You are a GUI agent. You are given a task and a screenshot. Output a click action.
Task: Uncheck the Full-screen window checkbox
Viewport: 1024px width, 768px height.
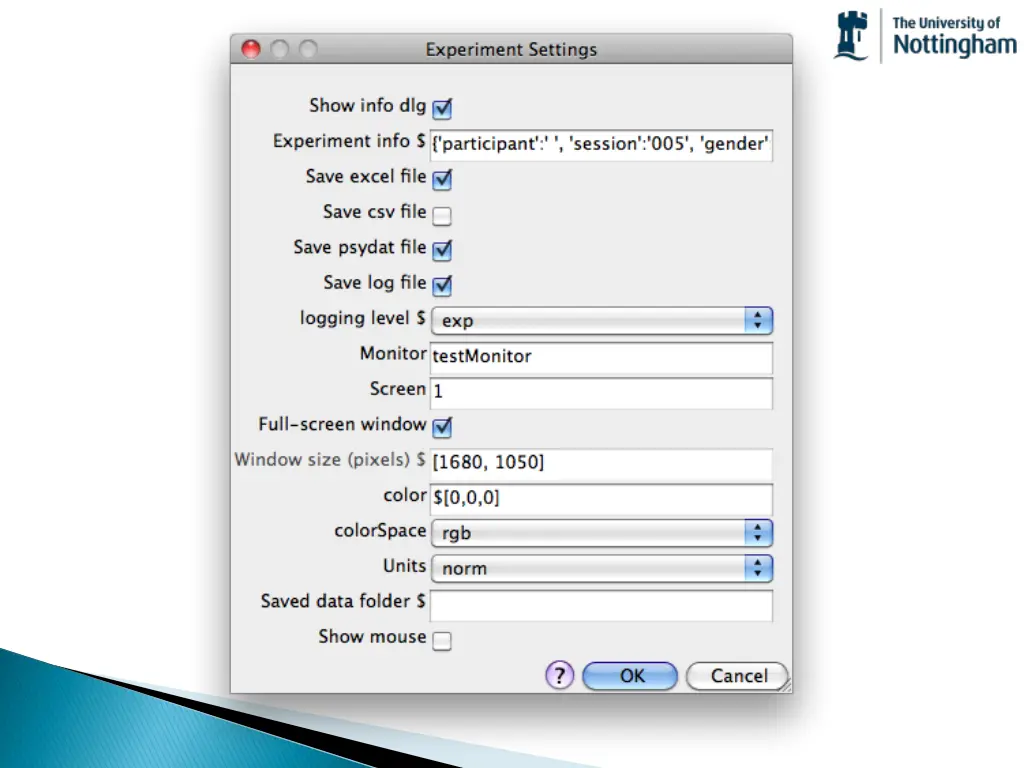(442, 426)
